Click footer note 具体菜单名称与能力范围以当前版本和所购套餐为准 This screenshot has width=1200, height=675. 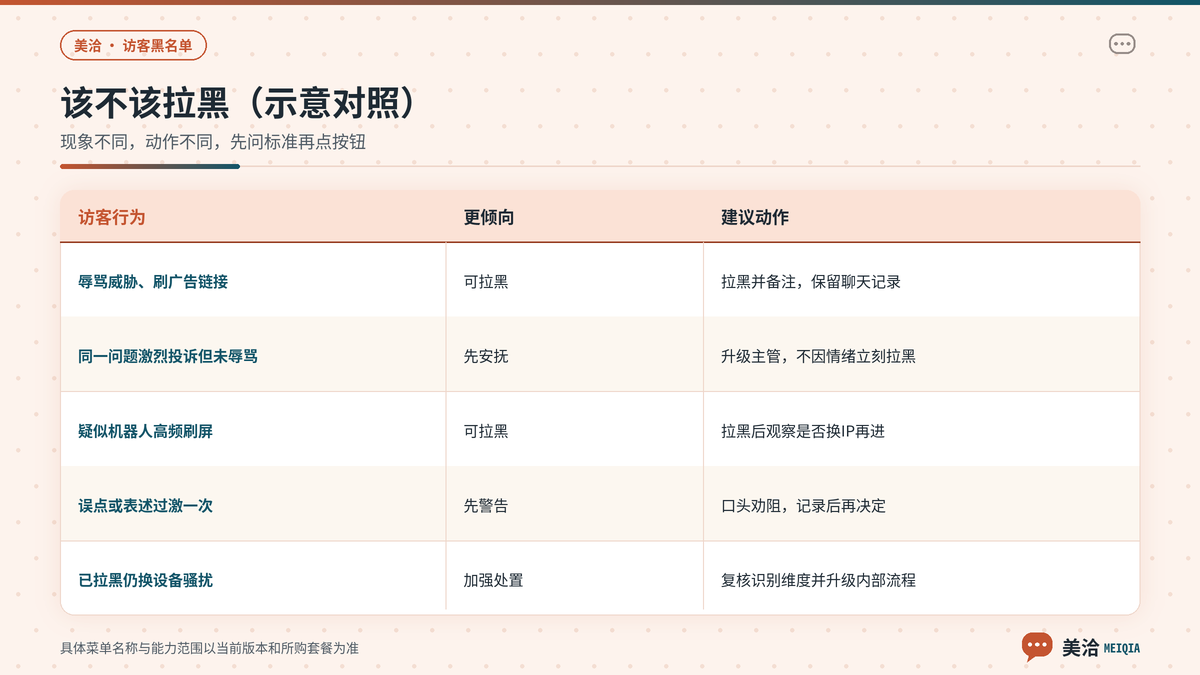[209, 648]
